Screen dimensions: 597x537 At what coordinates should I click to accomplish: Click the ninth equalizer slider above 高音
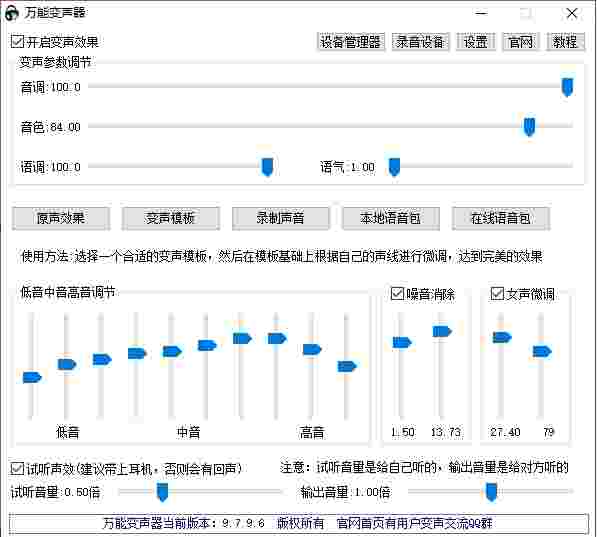click(312, 349)
